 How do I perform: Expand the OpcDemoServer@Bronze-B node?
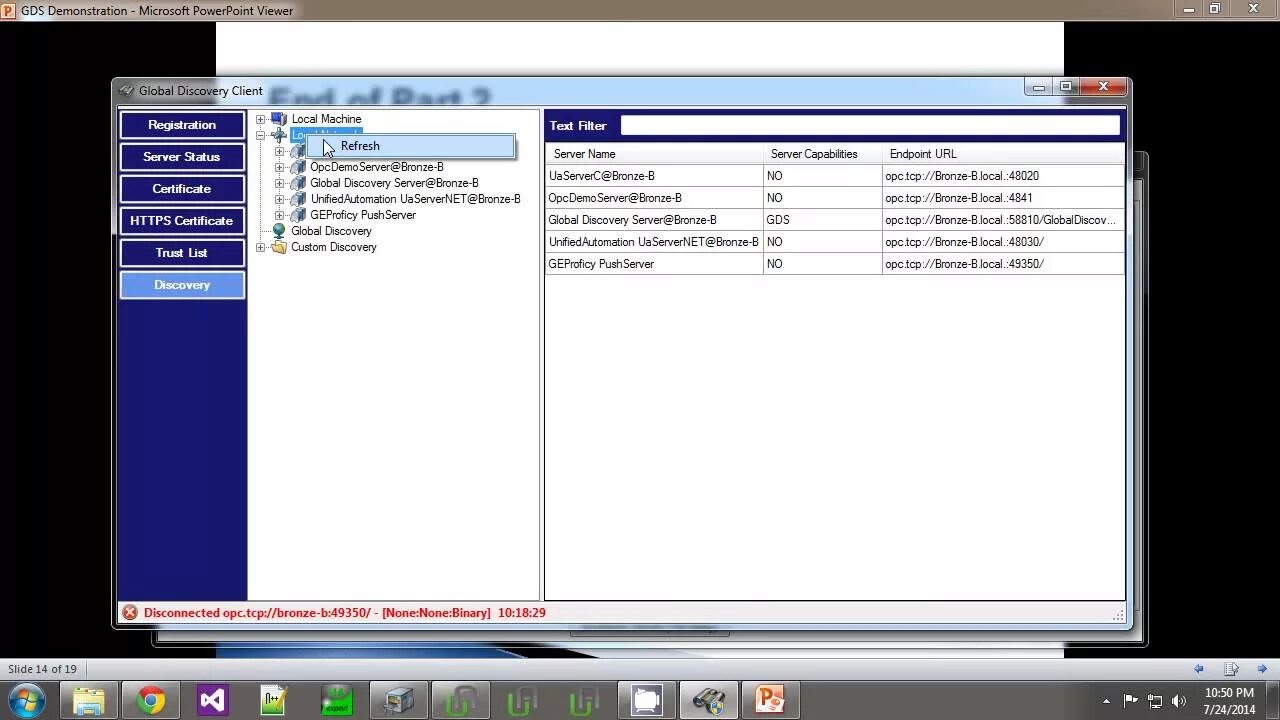tap(280, 167)
